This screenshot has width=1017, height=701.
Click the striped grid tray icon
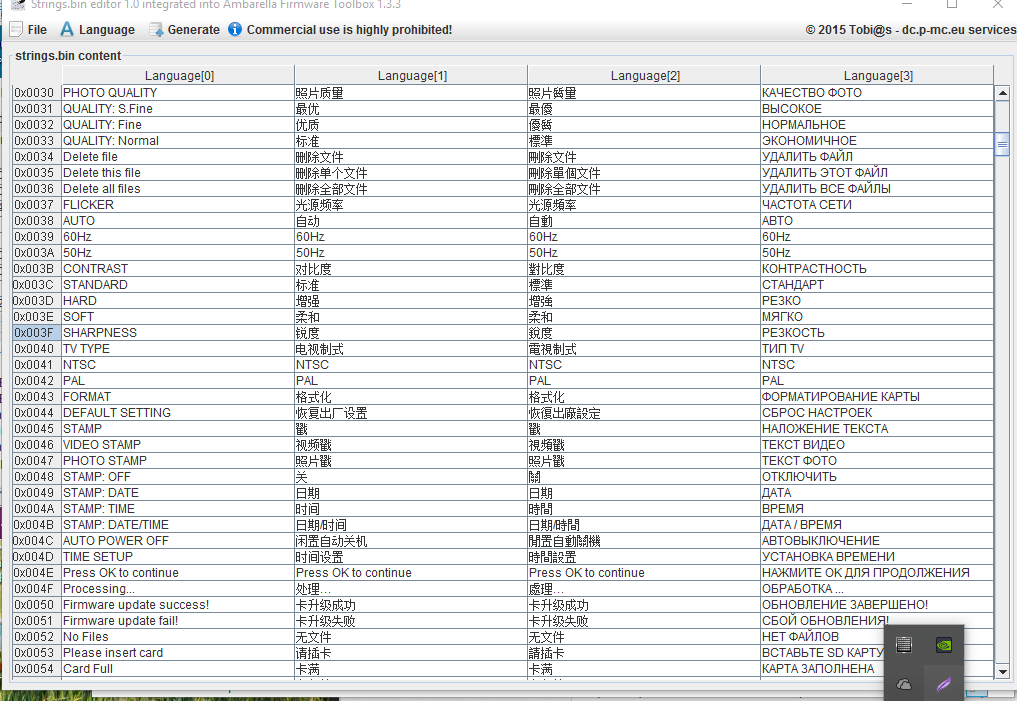click(x=904, y=645)
